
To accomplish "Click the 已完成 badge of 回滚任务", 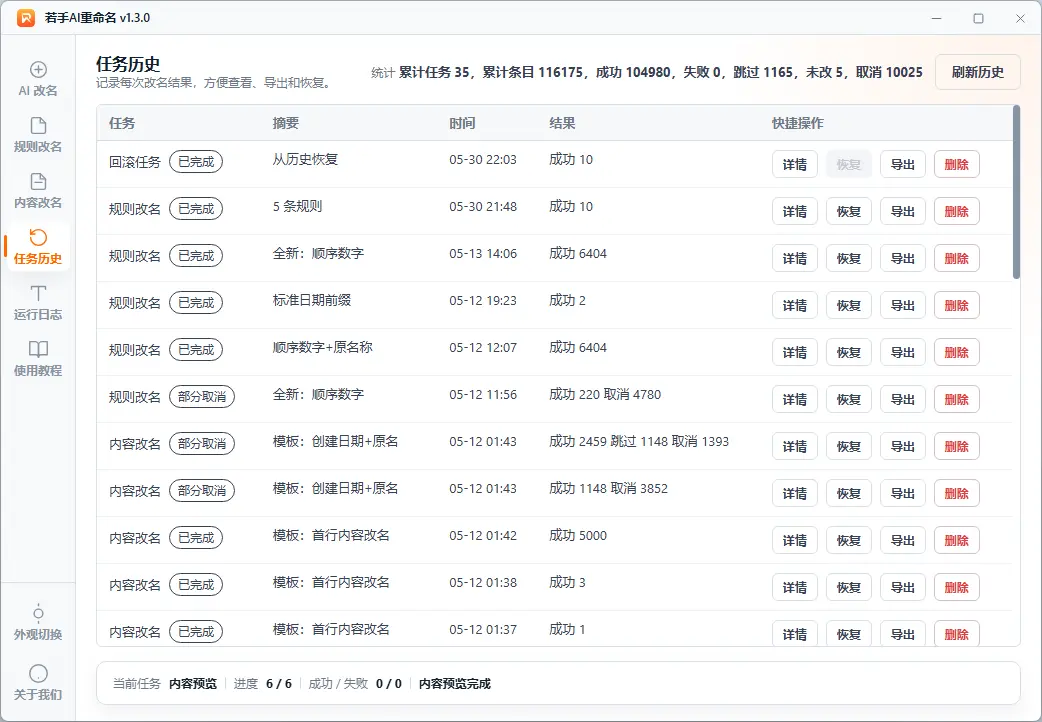I will [196, 162].
